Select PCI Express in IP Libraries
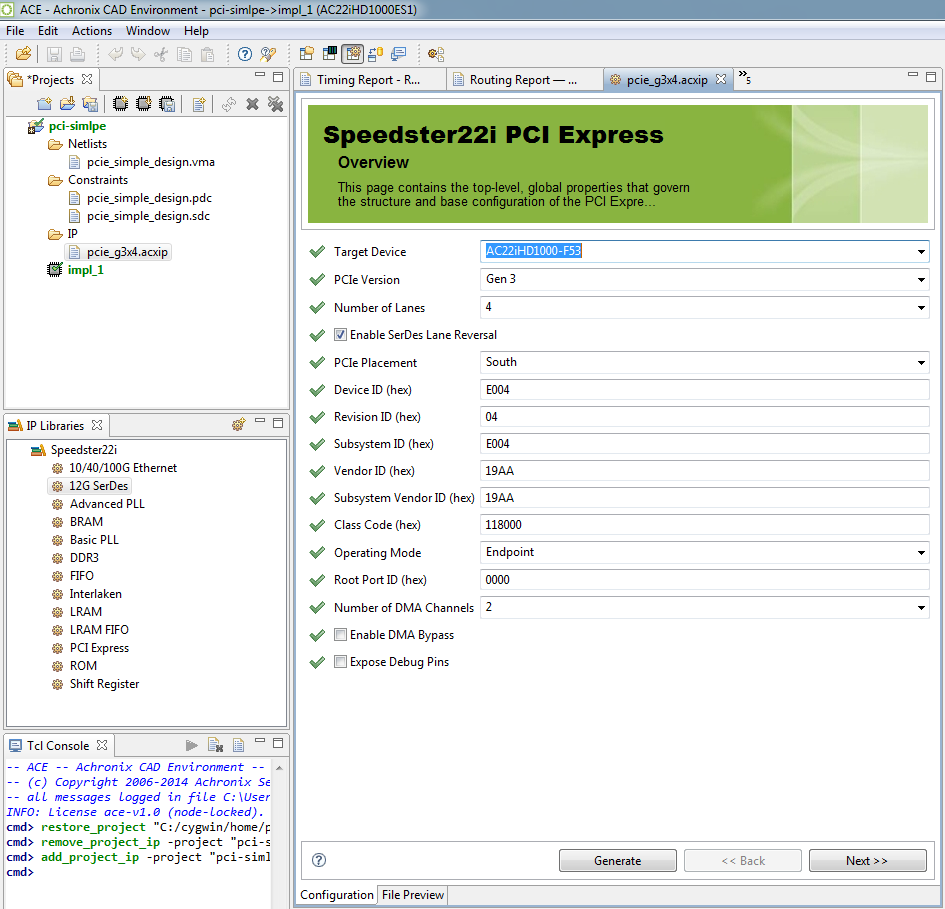This screenshot has height=909, width=945. click(x=99, y=648)
